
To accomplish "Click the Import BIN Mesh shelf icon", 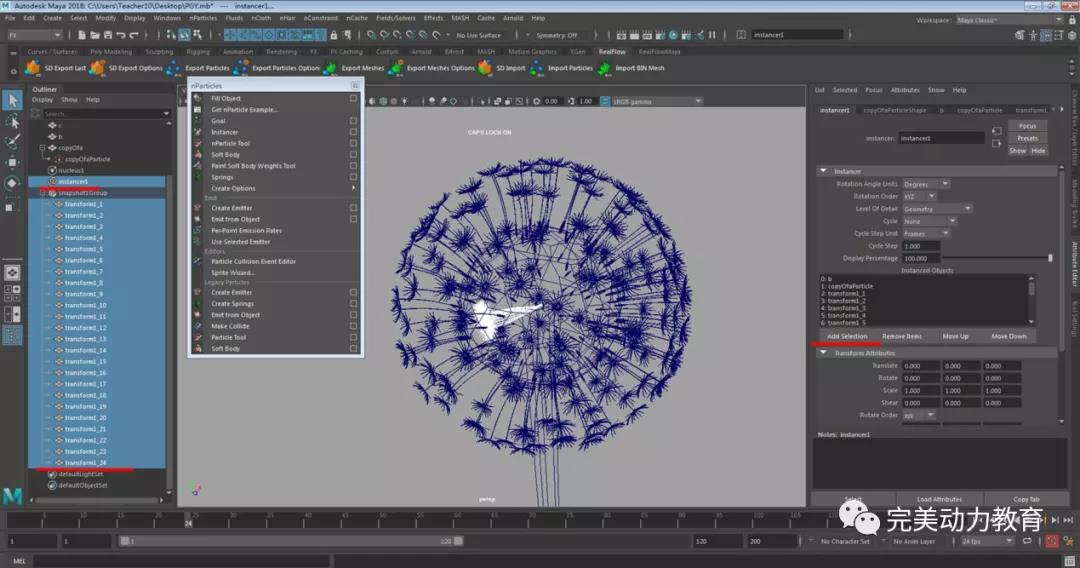I will click(x=604, y=68).
